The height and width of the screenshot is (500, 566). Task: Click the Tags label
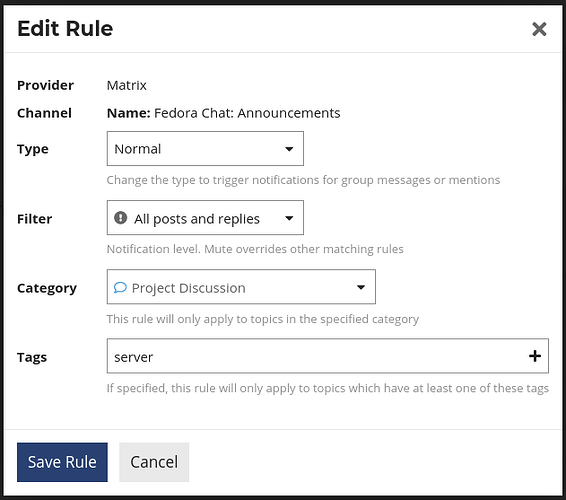[32, 357]
